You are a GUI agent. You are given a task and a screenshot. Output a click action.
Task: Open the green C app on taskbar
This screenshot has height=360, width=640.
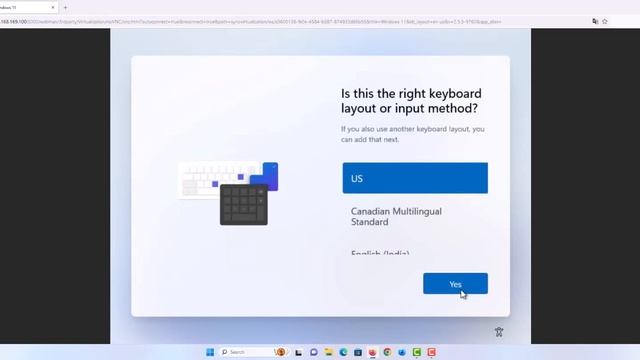(x=417, y=352)
